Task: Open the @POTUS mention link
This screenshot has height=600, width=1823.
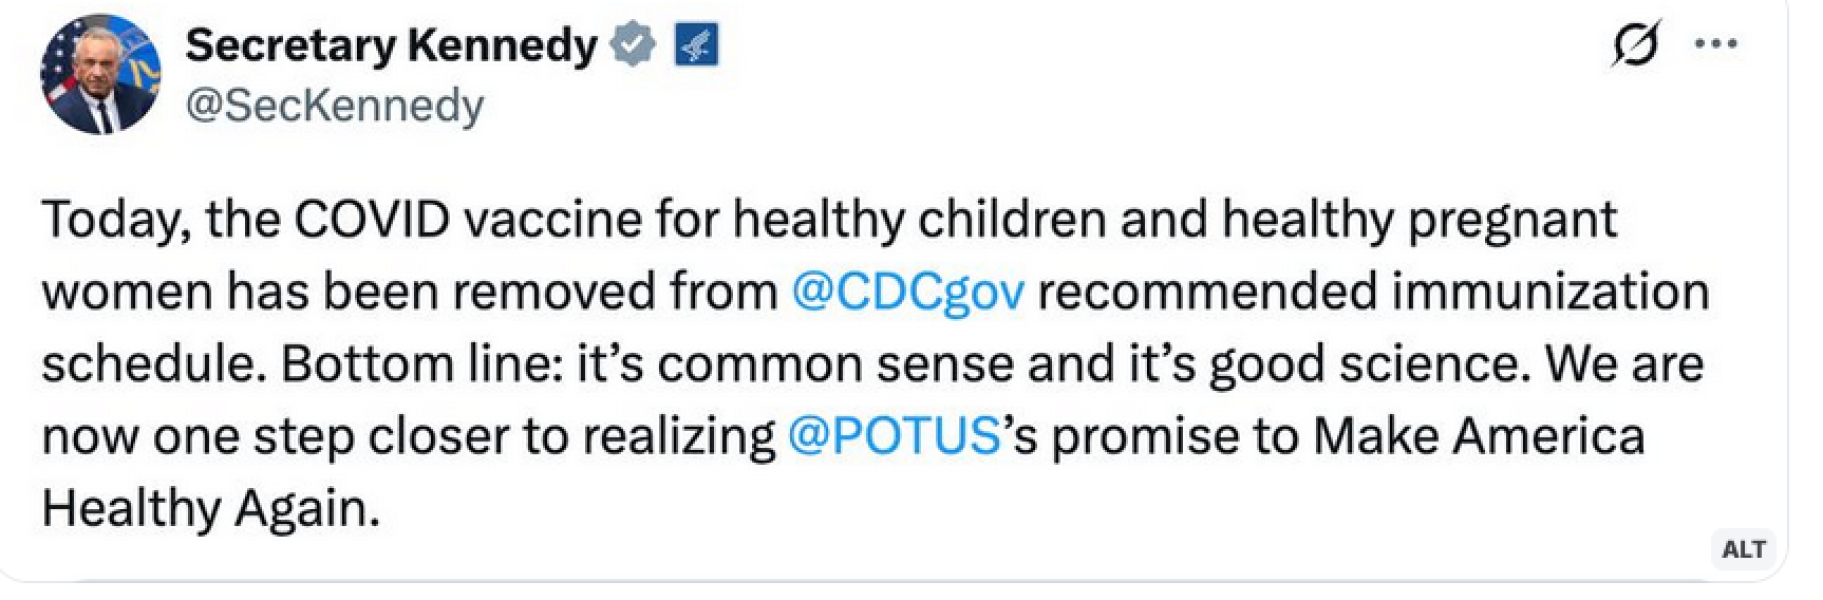Action: click(x=893, y=436)
